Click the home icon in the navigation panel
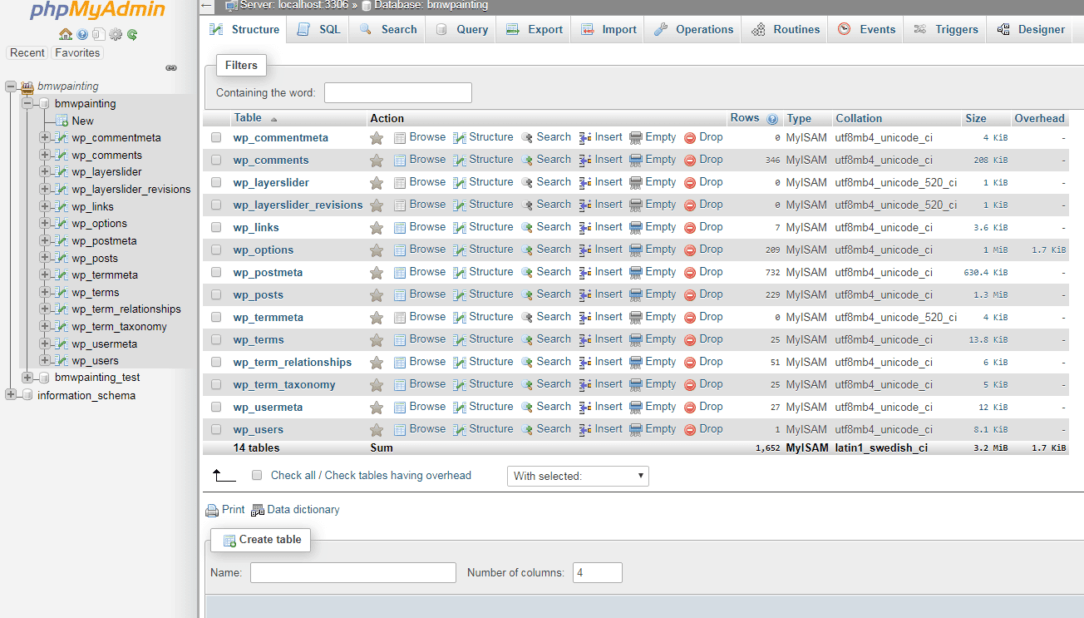1084x618 pixels. [65, 34]
